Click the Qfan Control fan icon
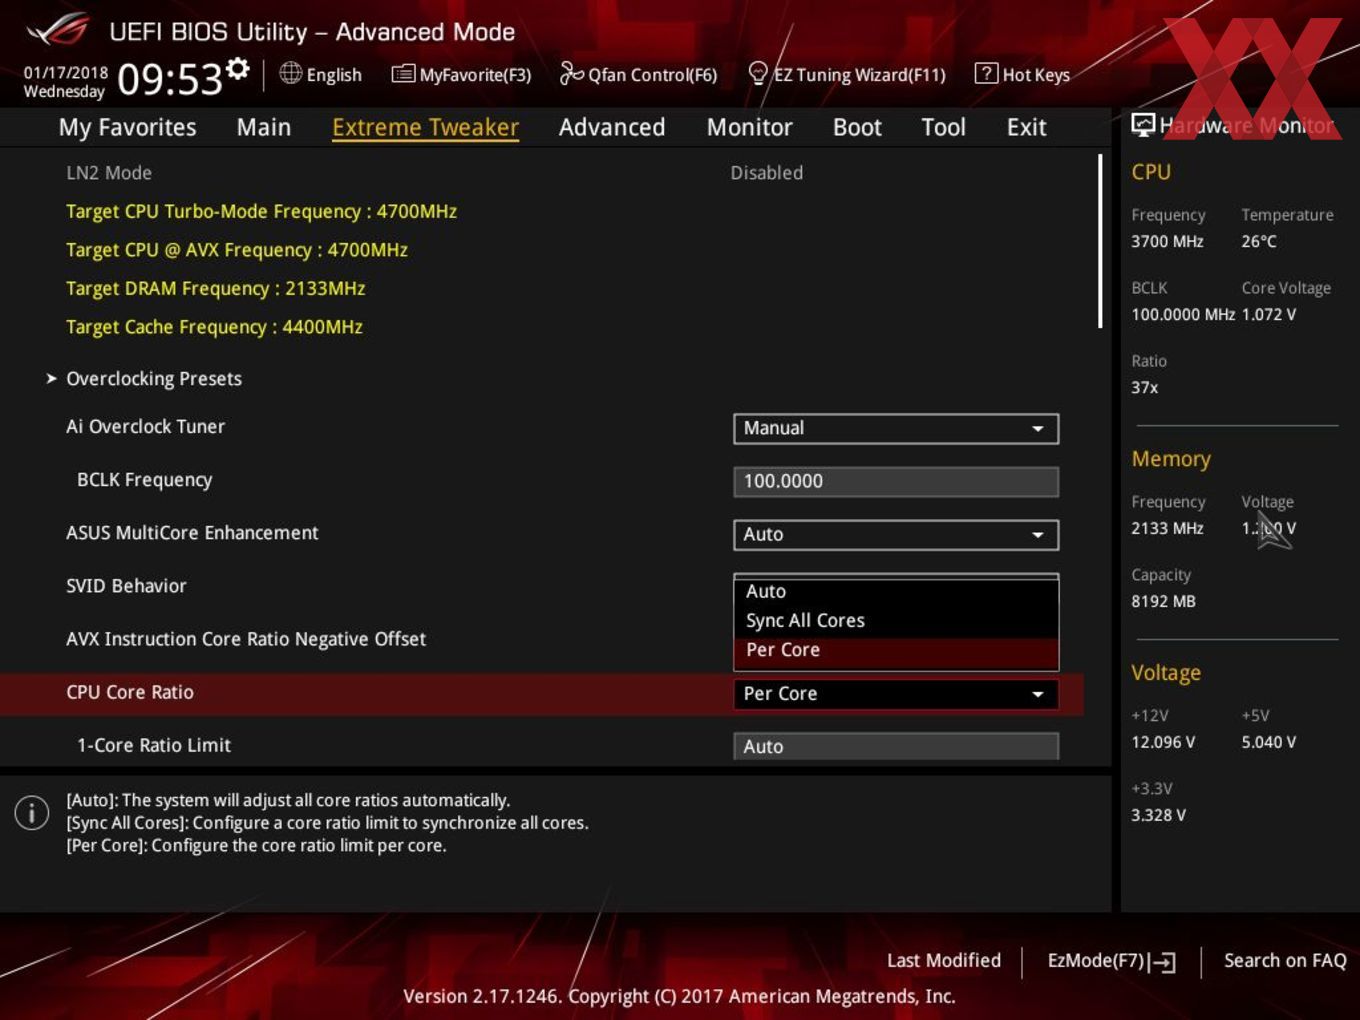The image size is (1360, 1020). coord(571,73)
